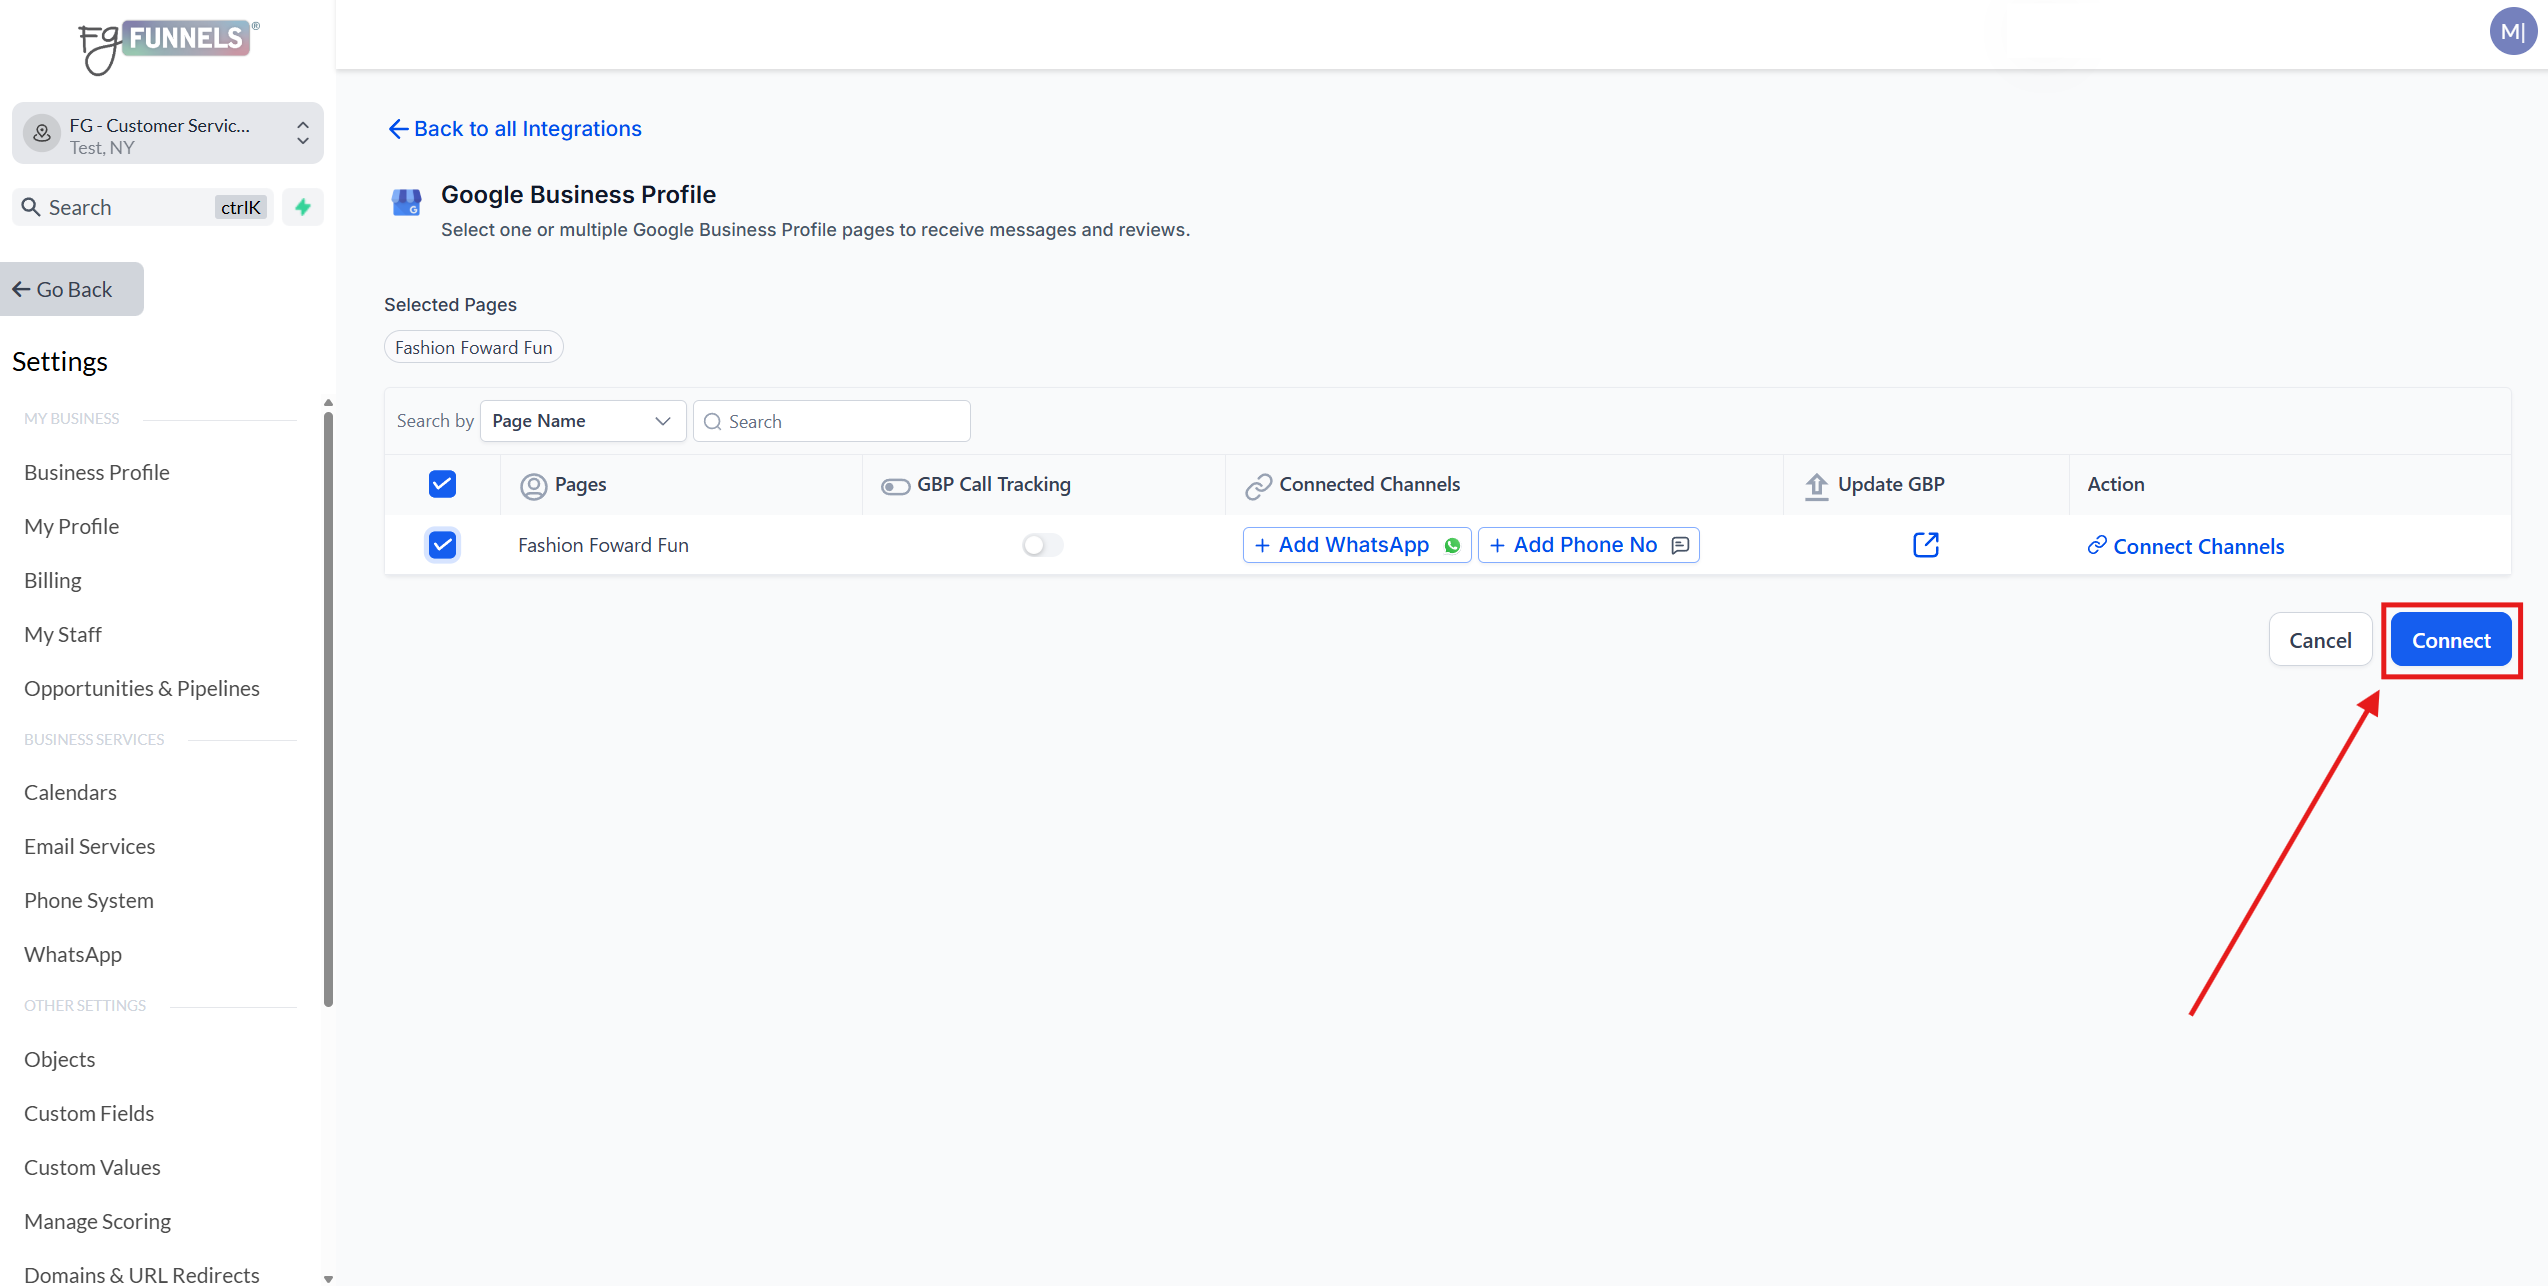Screen dimensions: 2548x1286
Task: Open the Page Name search-by dropdown
Action: [x=582, y=421]
